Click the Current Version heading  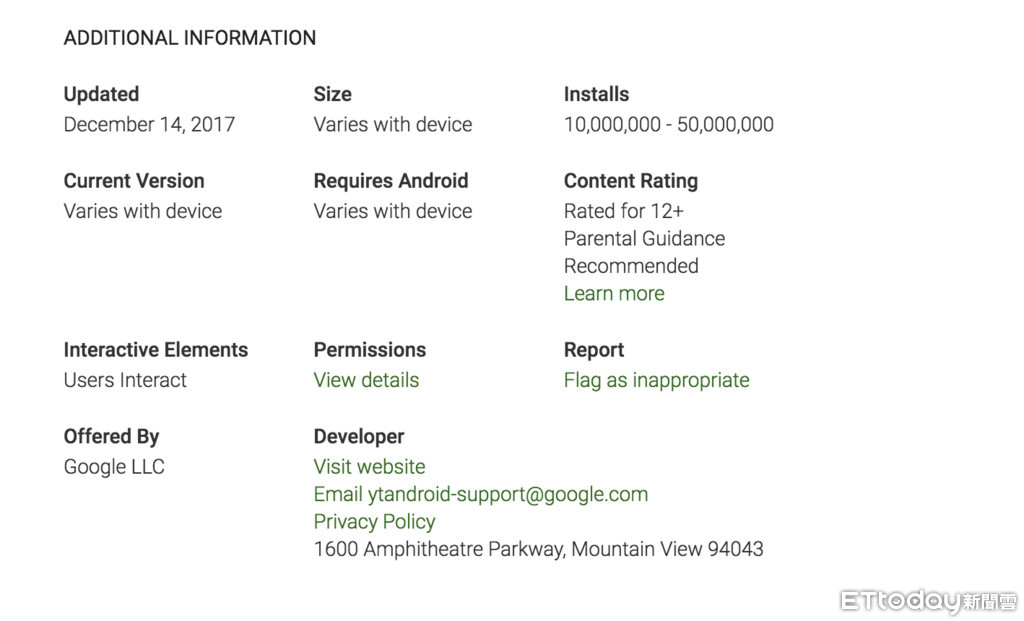tap(134, 181)
